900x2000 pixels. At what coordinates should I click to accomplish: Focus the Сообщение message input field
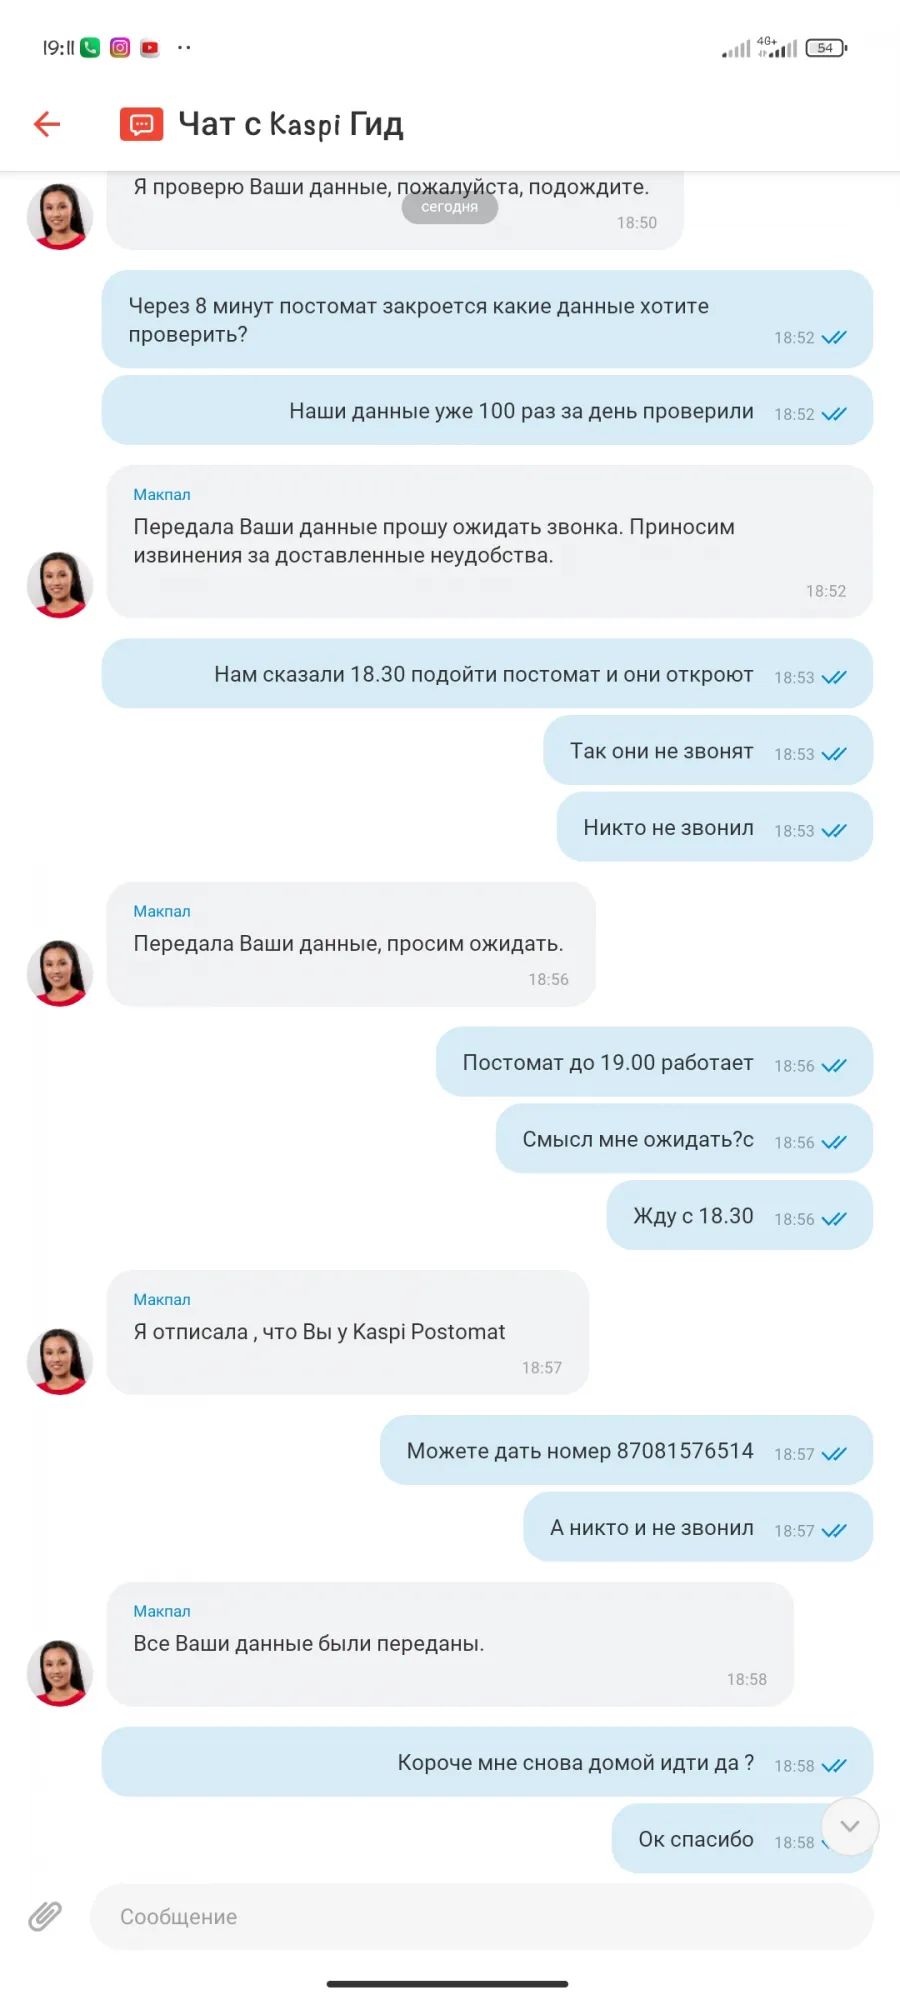tap(481, 1916)
